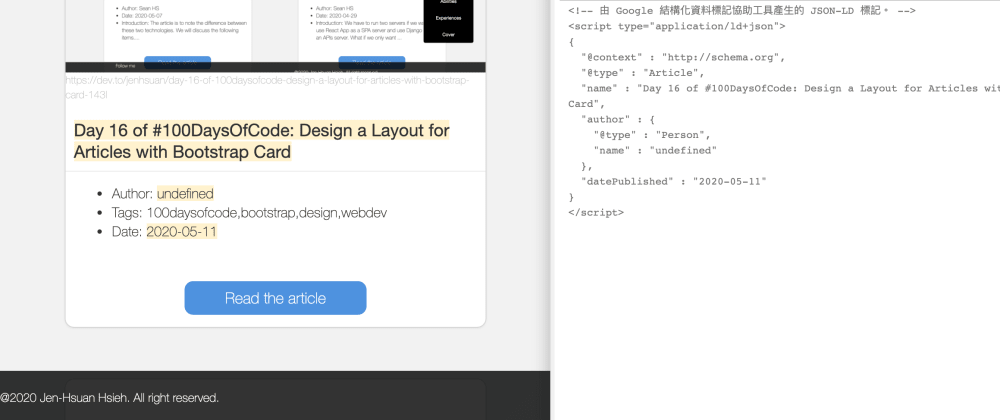Click the Tags line 100daysofcode,bootstrap,design,webdev
Screen dimensions: 1000x420
pos(249,212)
